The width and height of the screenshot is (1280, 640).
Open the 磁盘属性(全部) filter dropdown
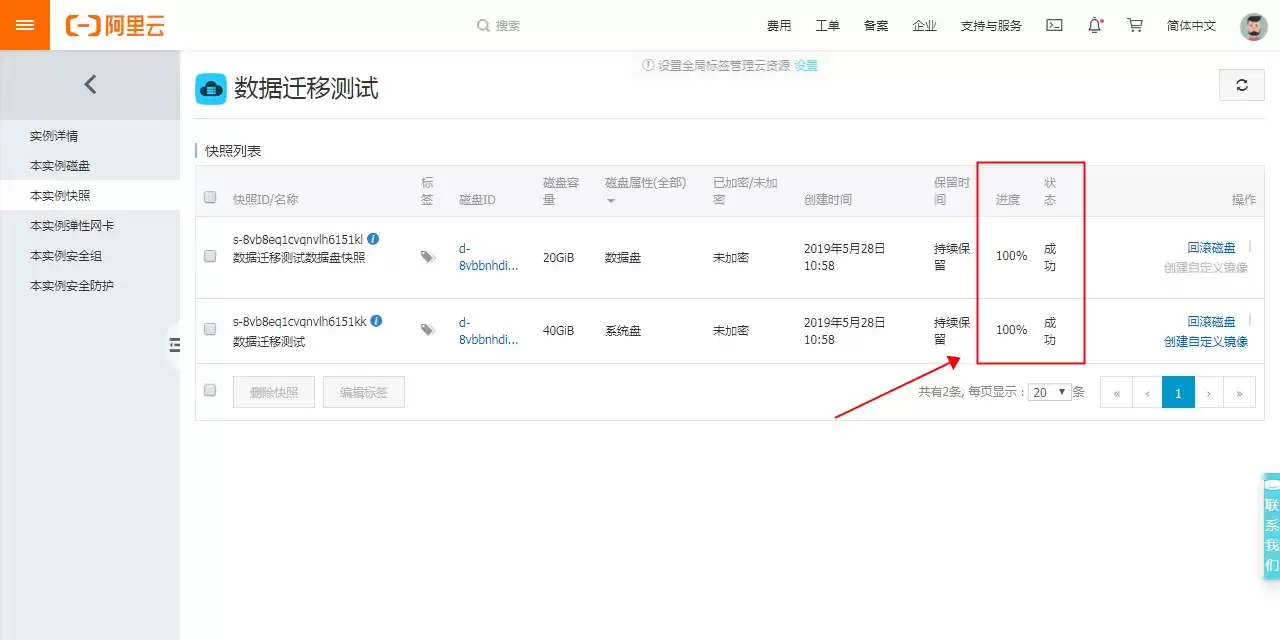646,190
